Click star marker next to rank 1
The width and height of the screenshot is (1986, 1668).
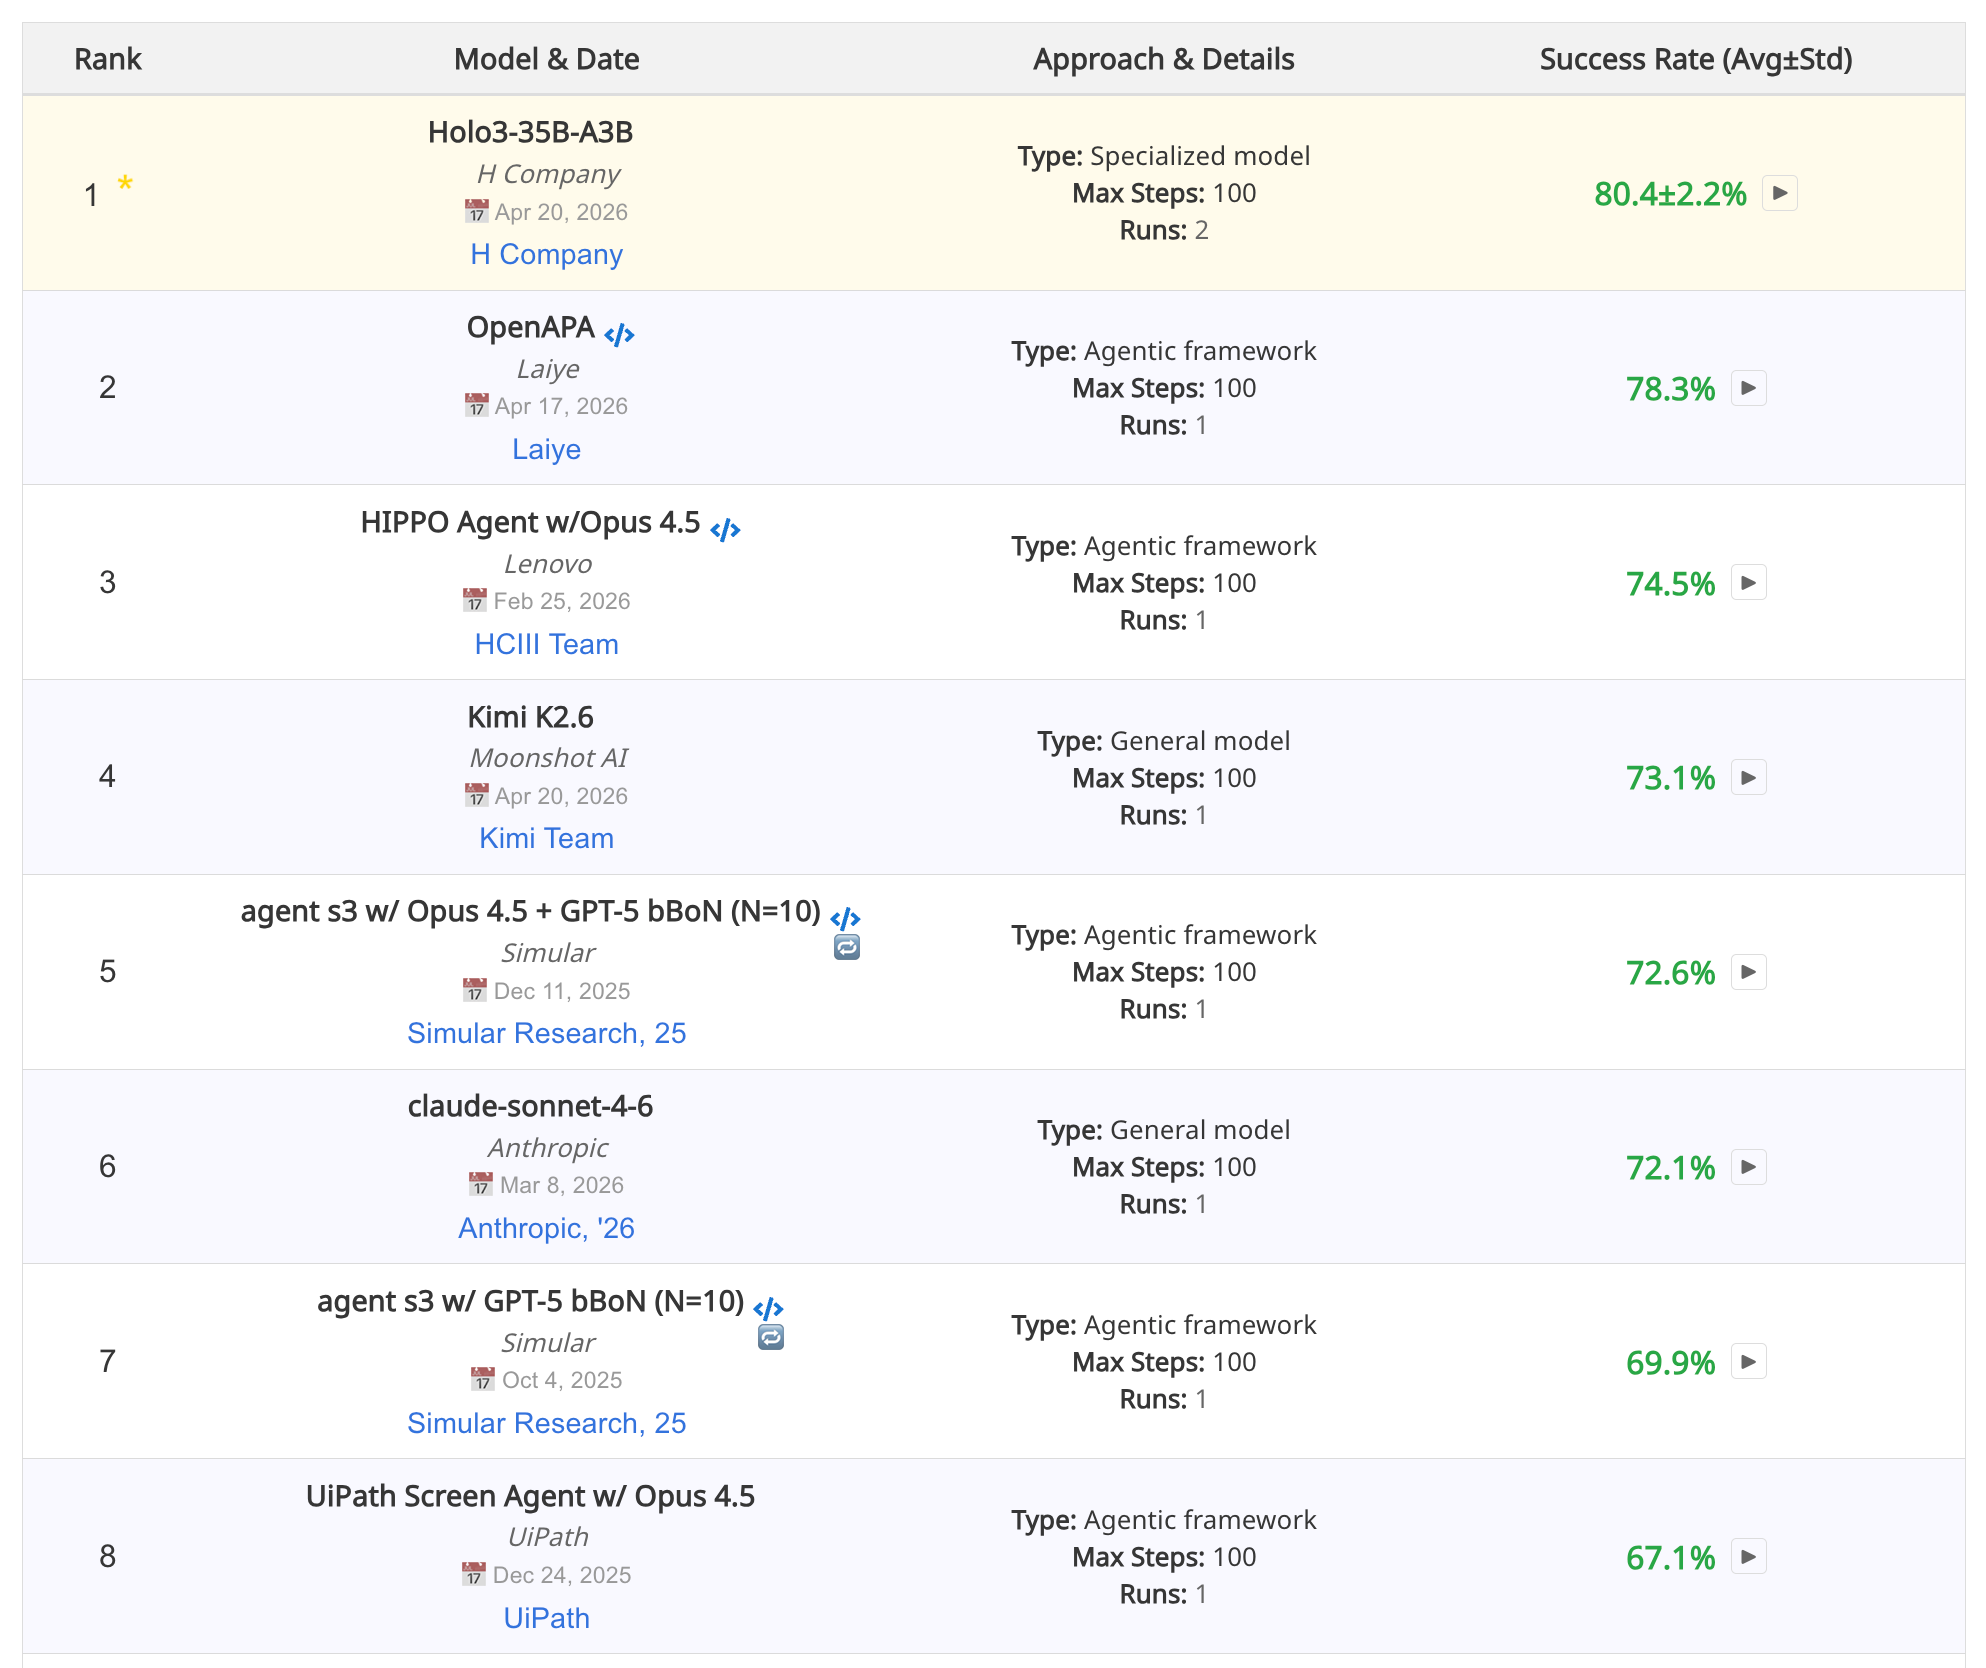tap(125, 183)
